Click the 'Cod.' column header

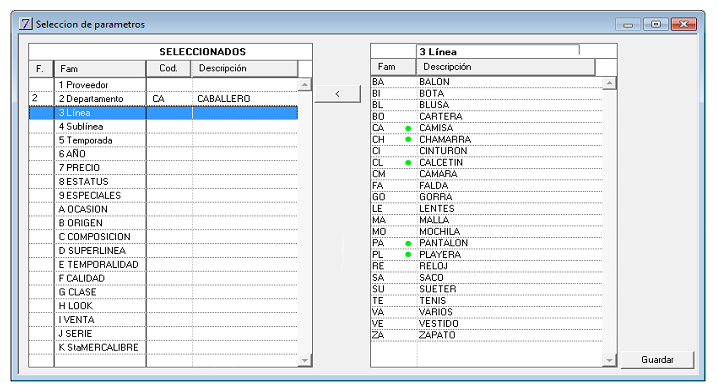[x=168, y=69]
